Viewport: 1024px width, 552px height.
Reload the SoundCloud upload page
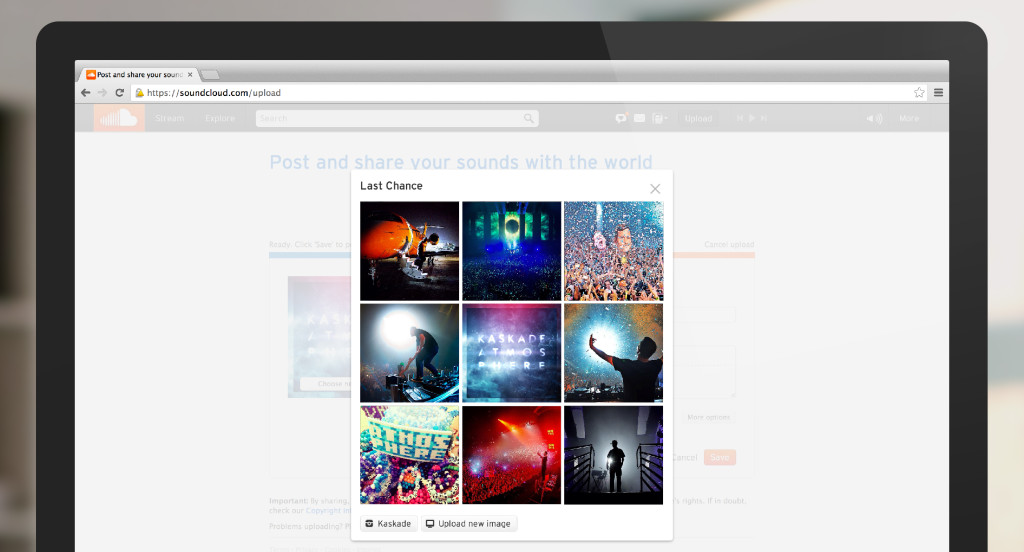[120, 93]
